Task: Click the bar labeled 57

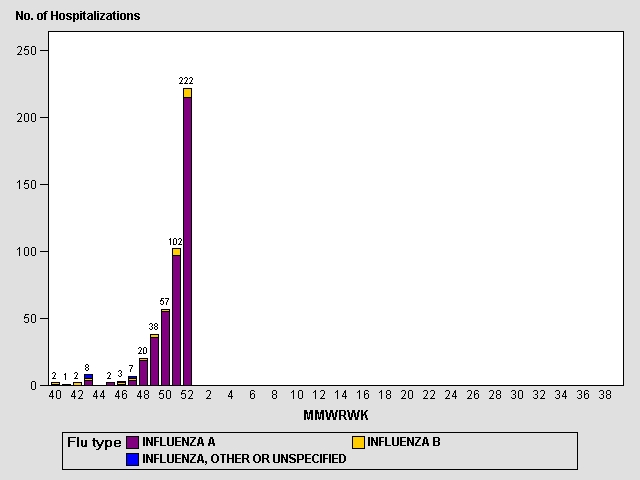Action: tap(165, 350)
